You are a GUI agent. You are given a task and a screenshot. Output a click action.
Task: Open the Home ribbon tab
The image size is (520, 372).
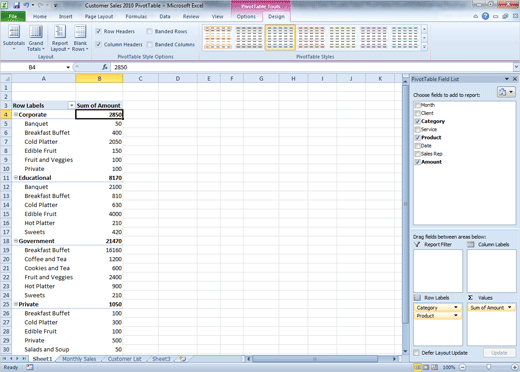point(40,16)
